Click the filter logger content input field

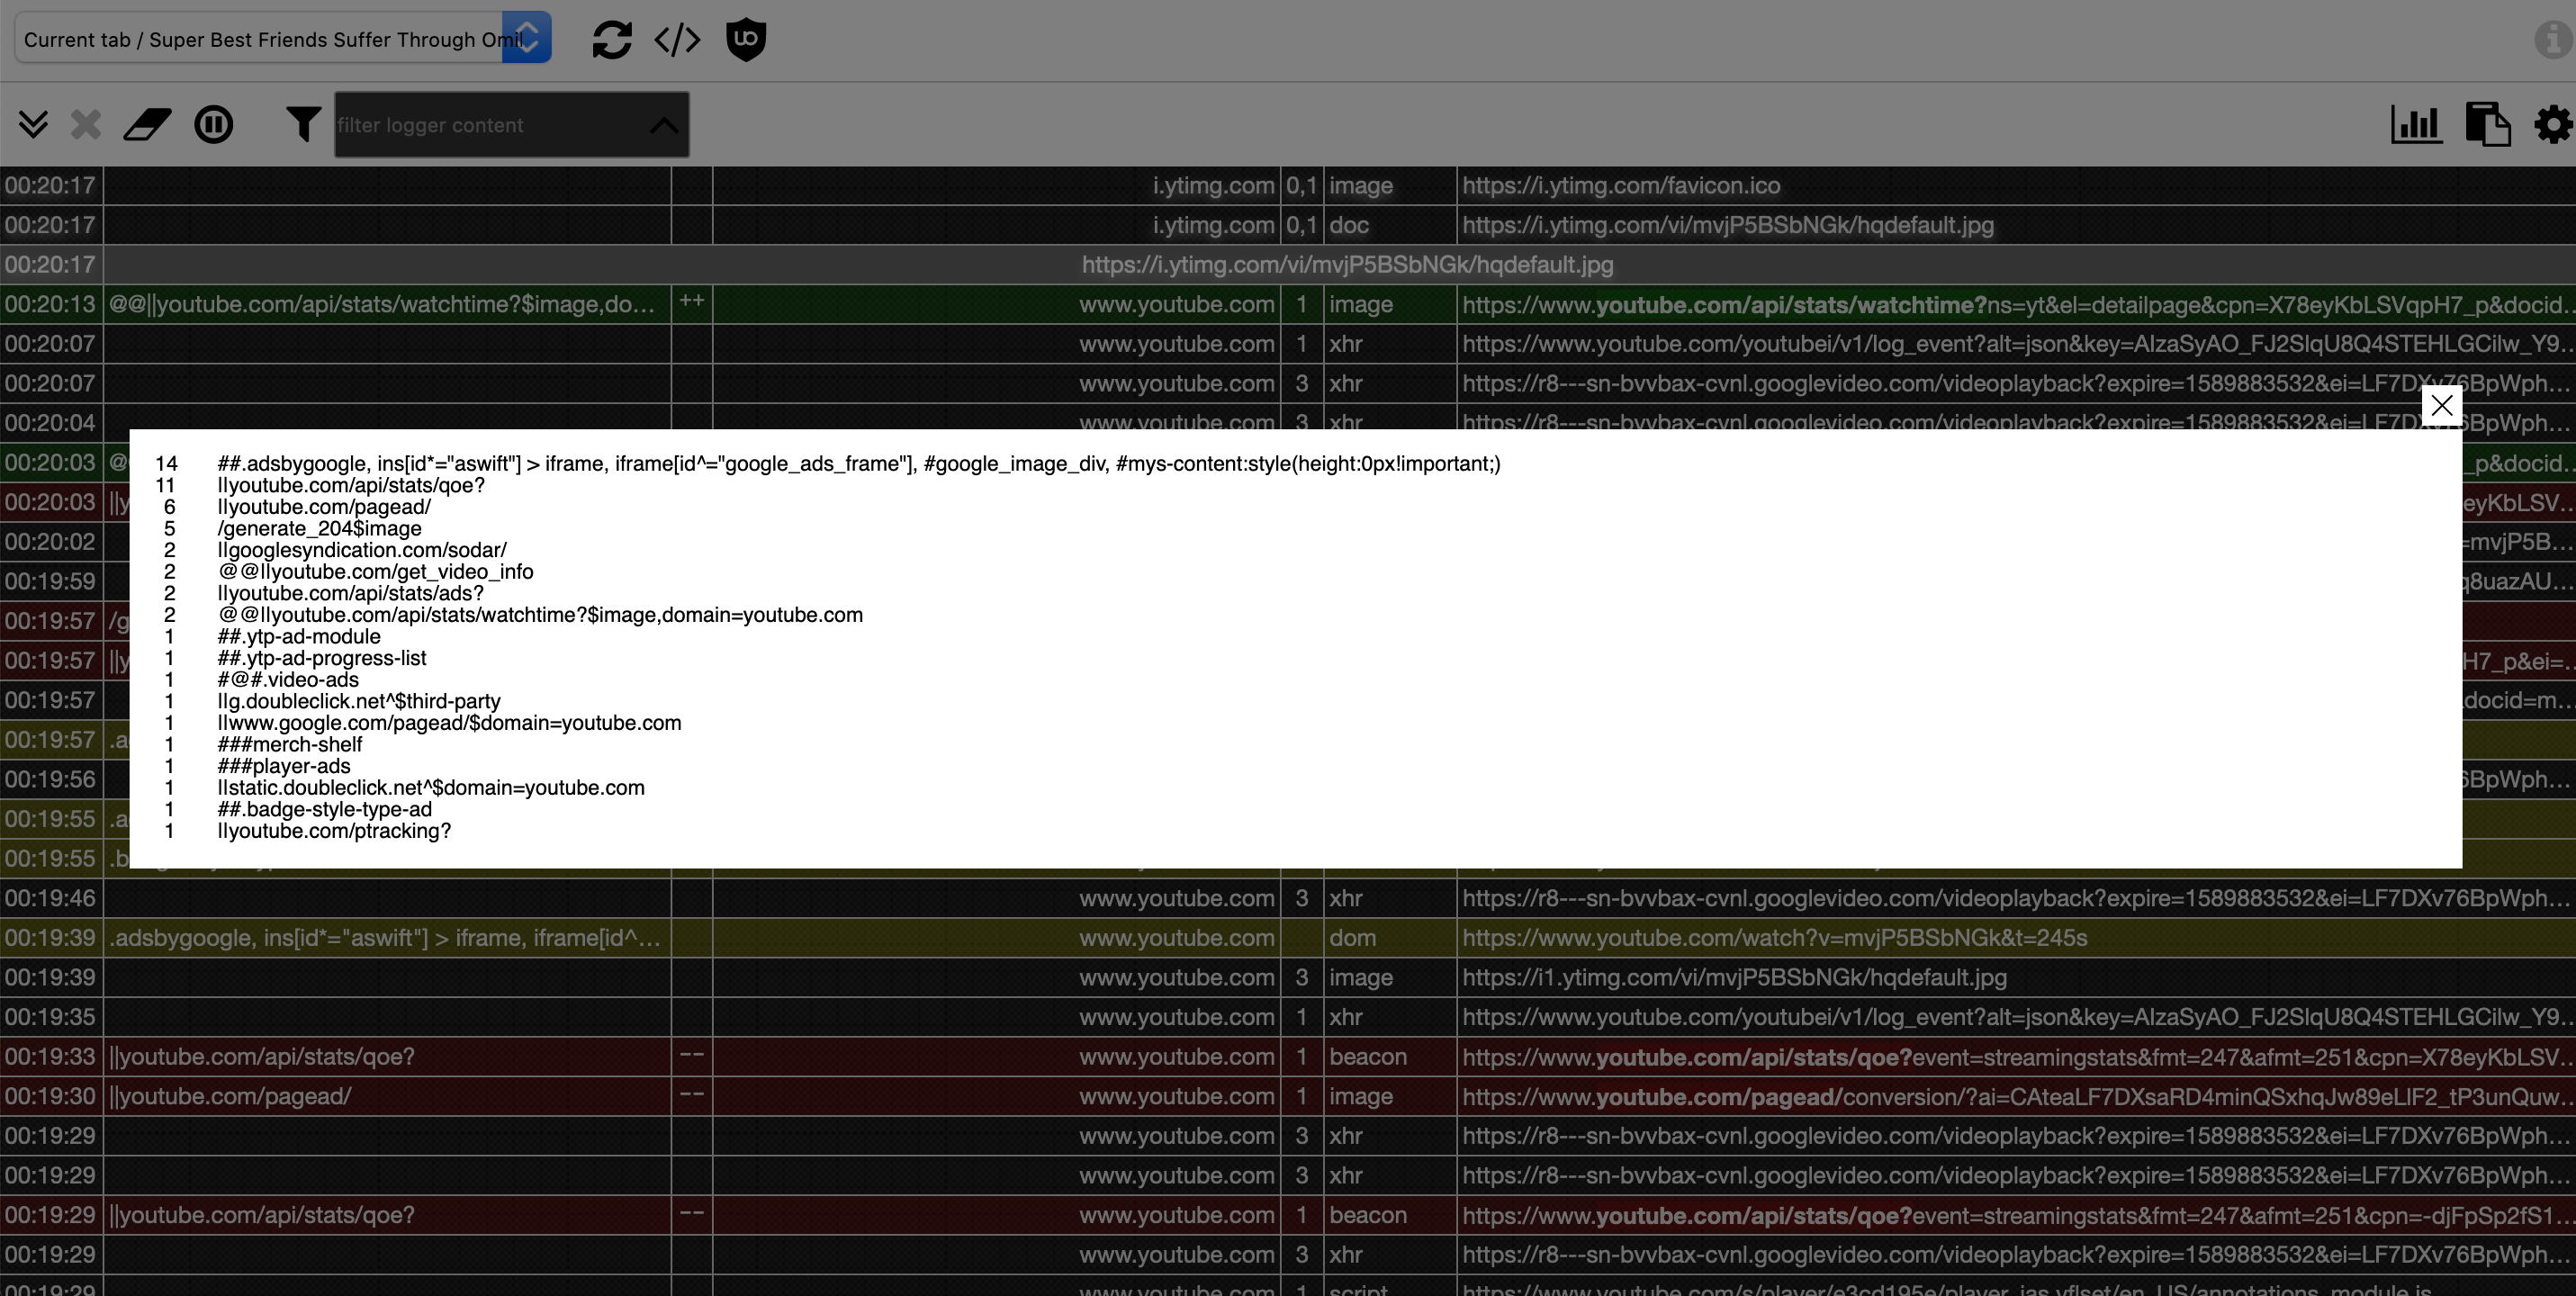click(x=450, y=125)
